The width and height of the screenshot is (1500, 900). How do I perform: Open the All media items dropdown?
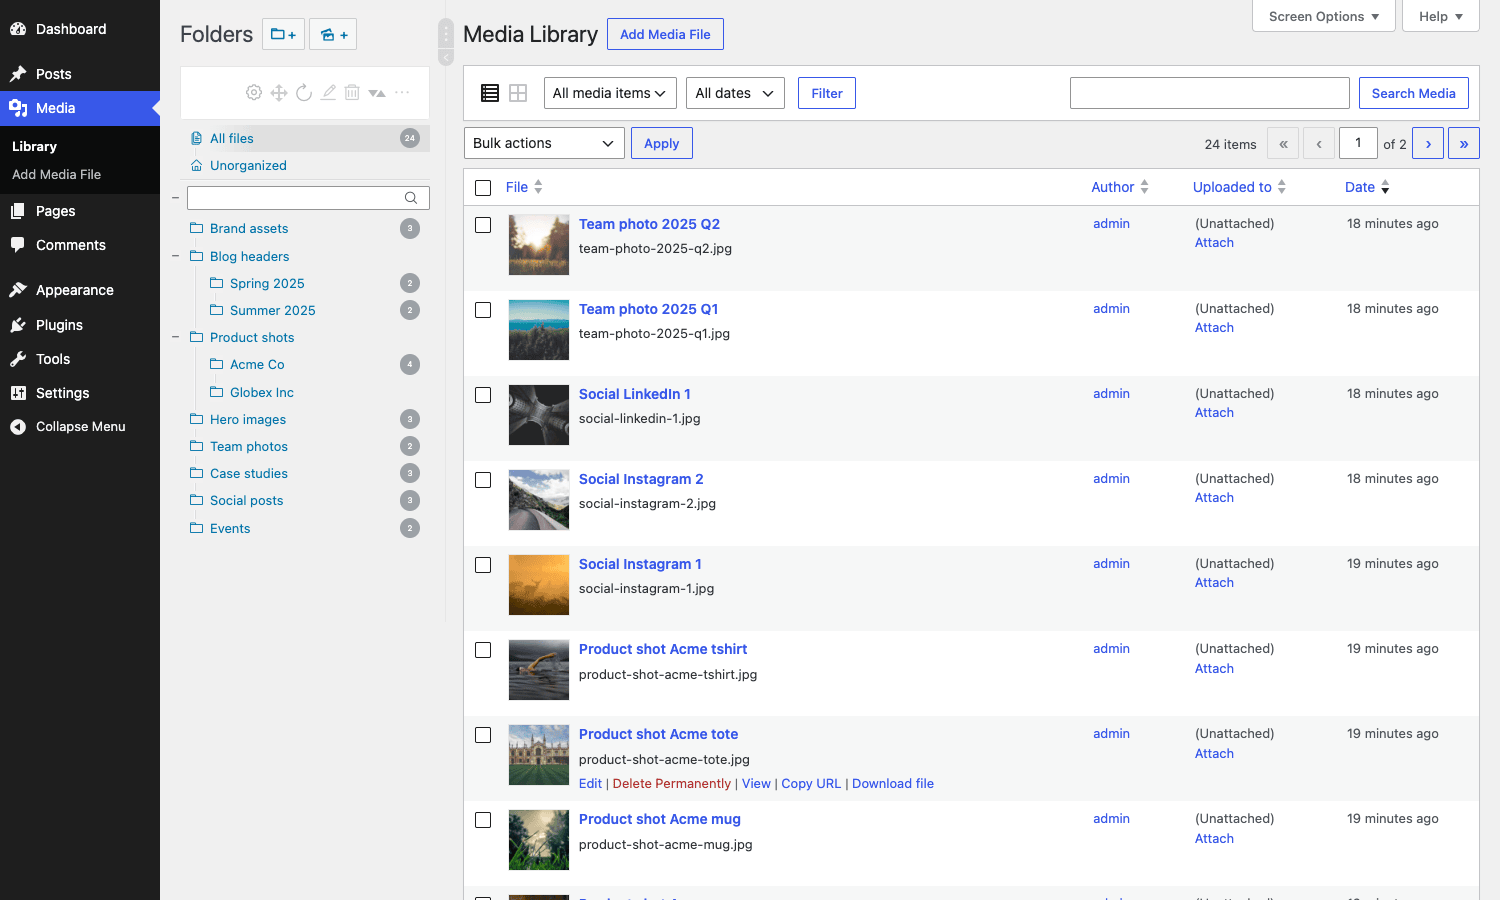point(610,93)
